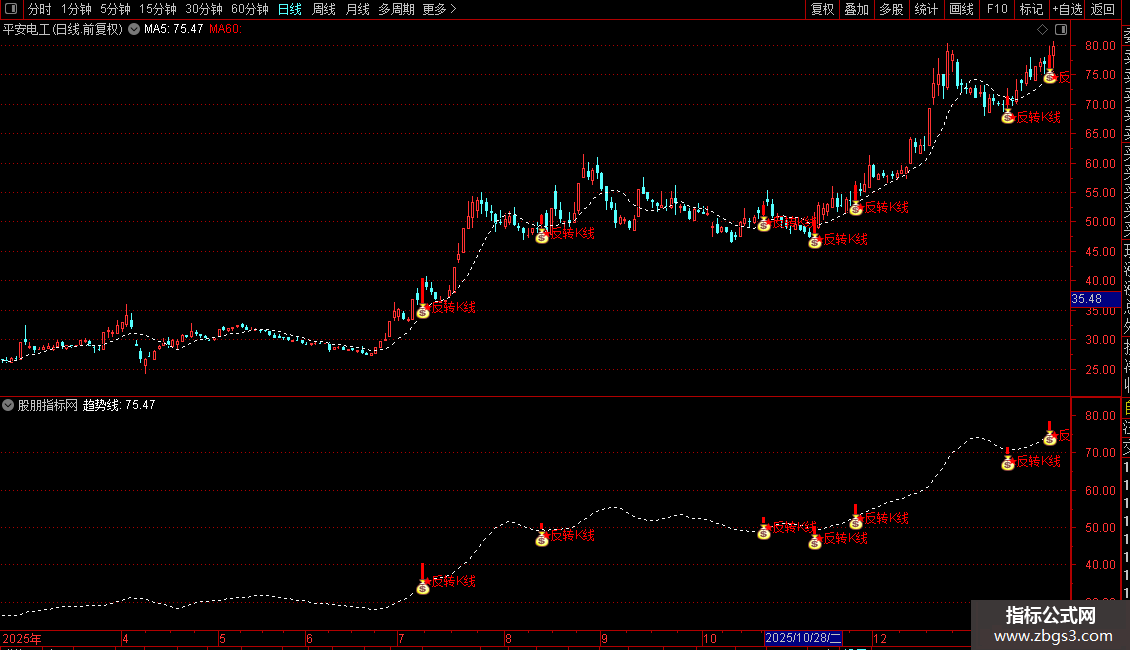This screenshot has width=1130, height=650.
Task: Click the 股朋指标网 indicator name
Action: point(48,405)
